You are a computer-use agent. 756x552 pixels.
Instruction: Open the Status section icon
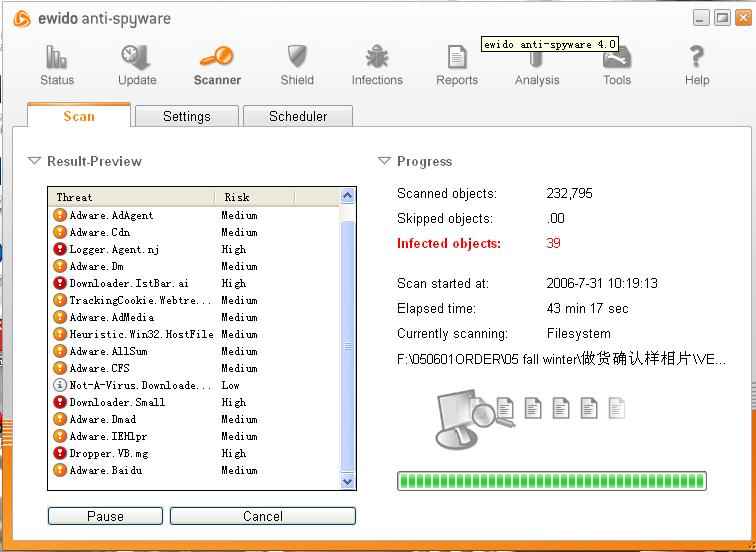pyautogui.click(x=56, y=57)
